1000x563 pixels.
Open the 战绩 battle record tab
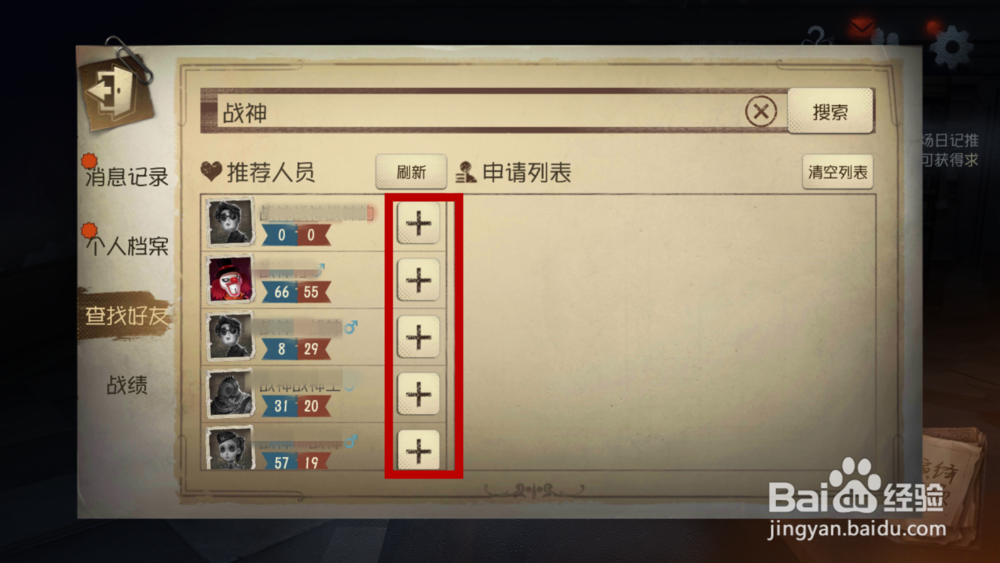pyautogui.click(x=126, y=384)
